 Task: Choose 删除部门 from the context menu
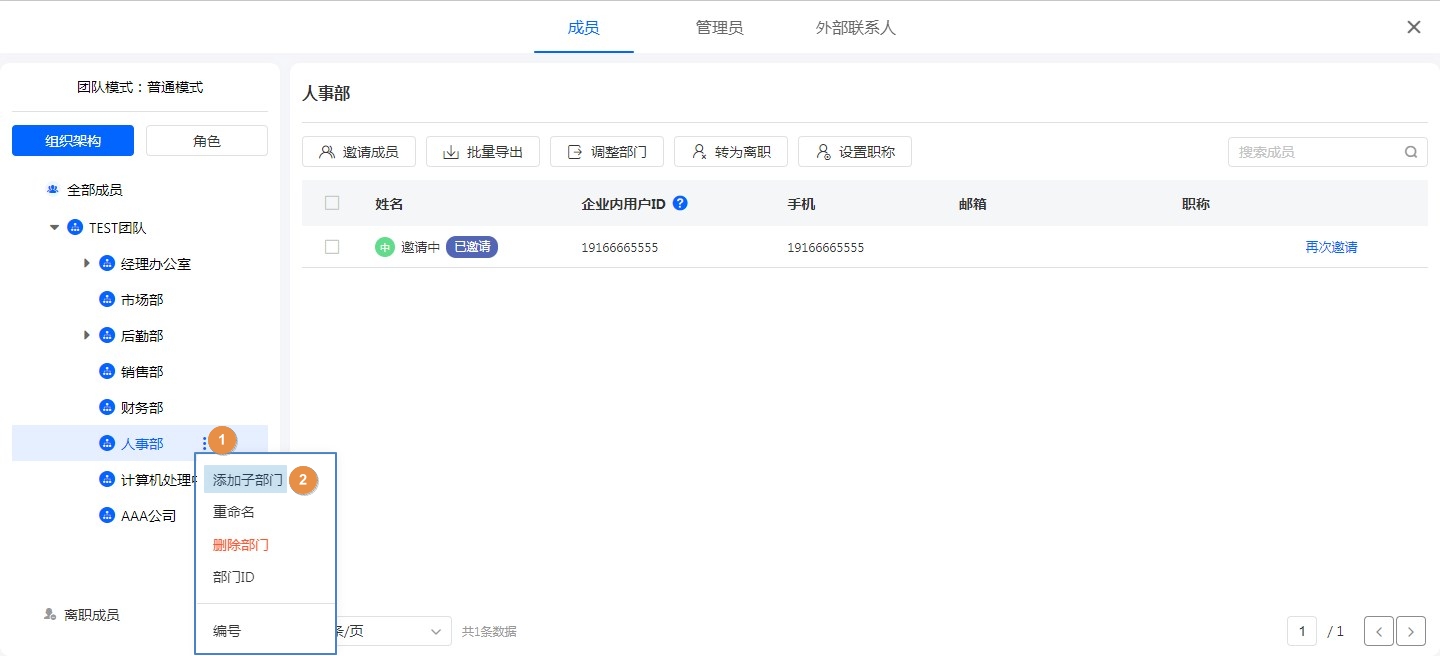(x=241, y=545)
